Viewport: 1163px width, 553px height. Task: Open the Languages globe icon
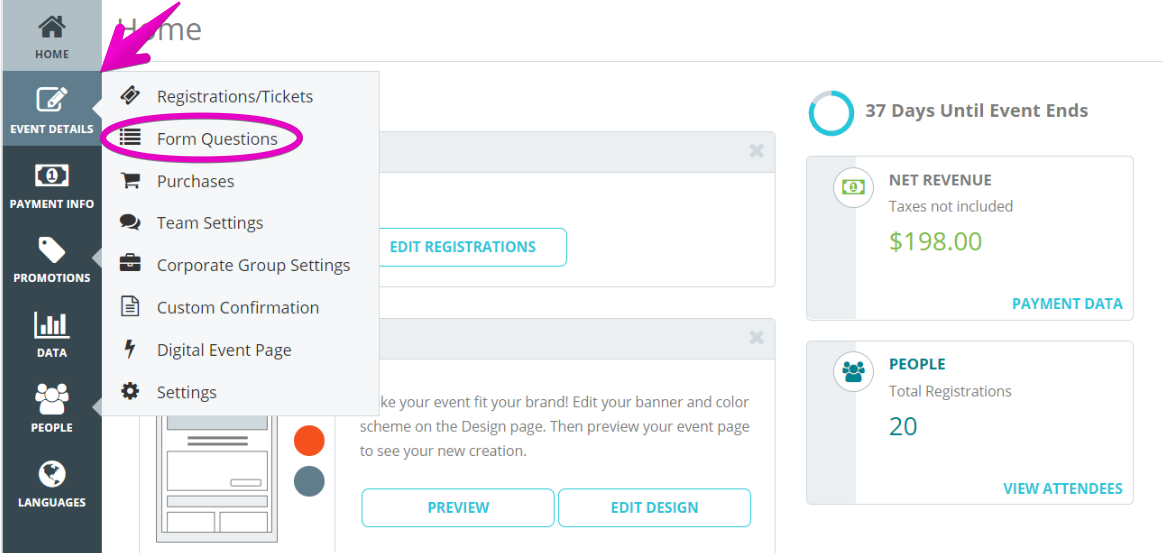tap(52, 474)
